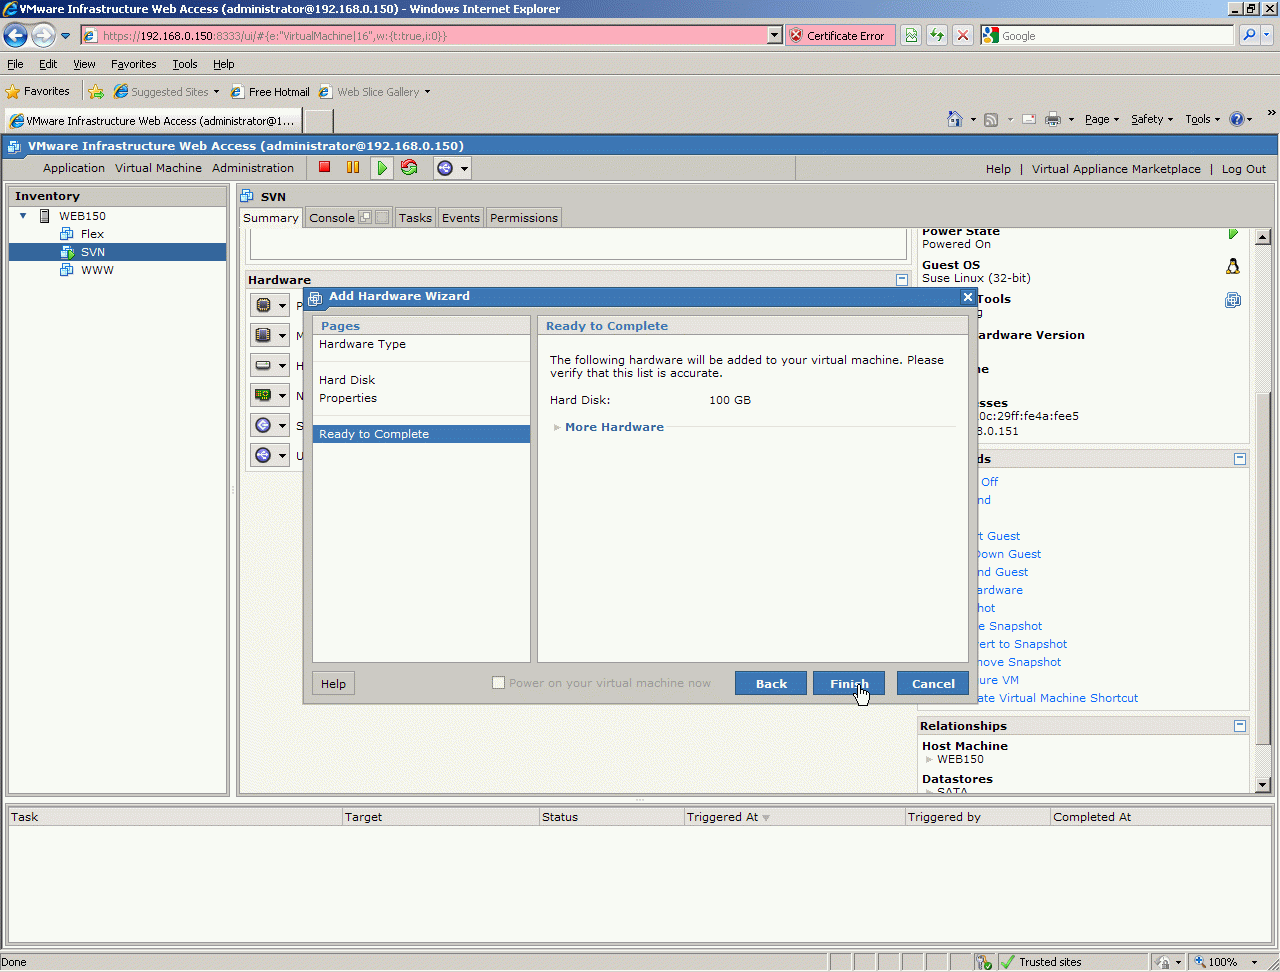
Task: Open the VMware Help link in the header
Action: click(x=998, y=169)
